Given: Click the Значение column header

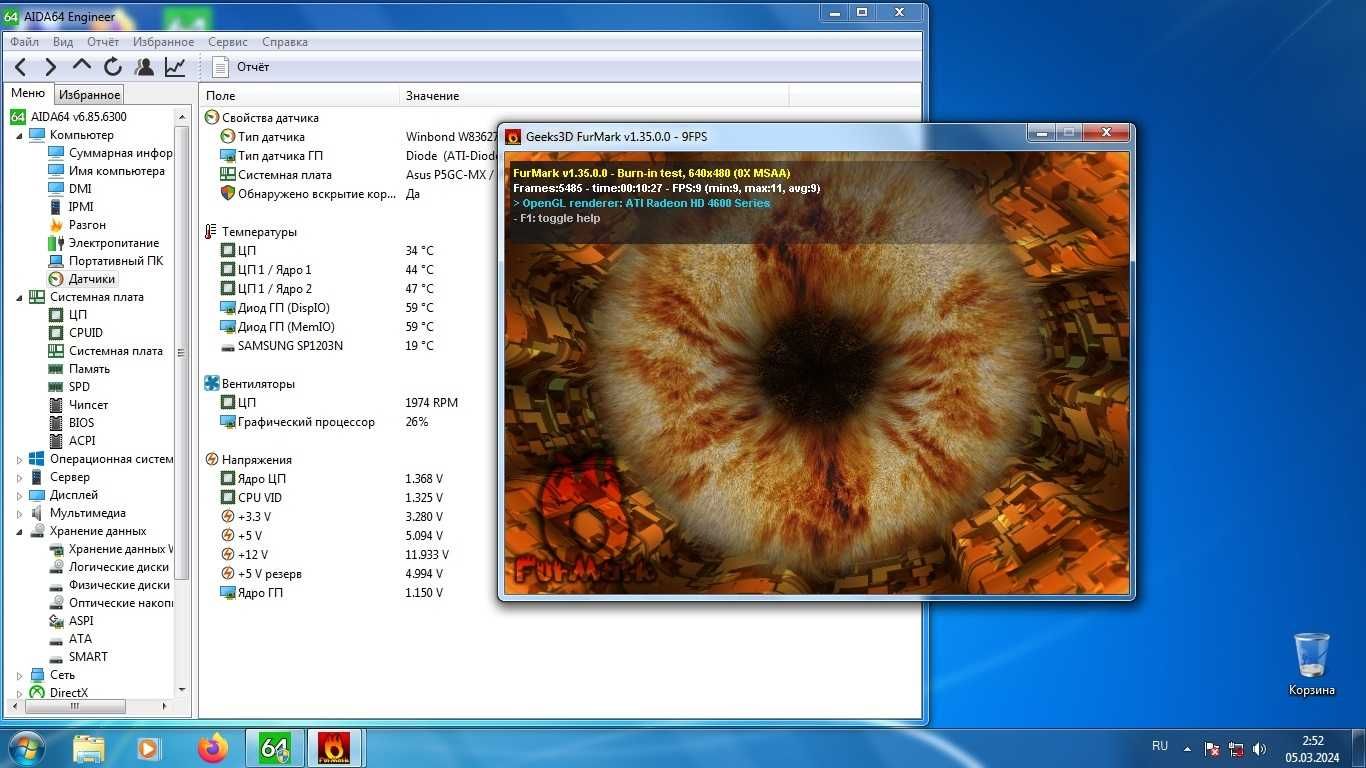Looking at the screenshot, I should click(x=595, y=96).
